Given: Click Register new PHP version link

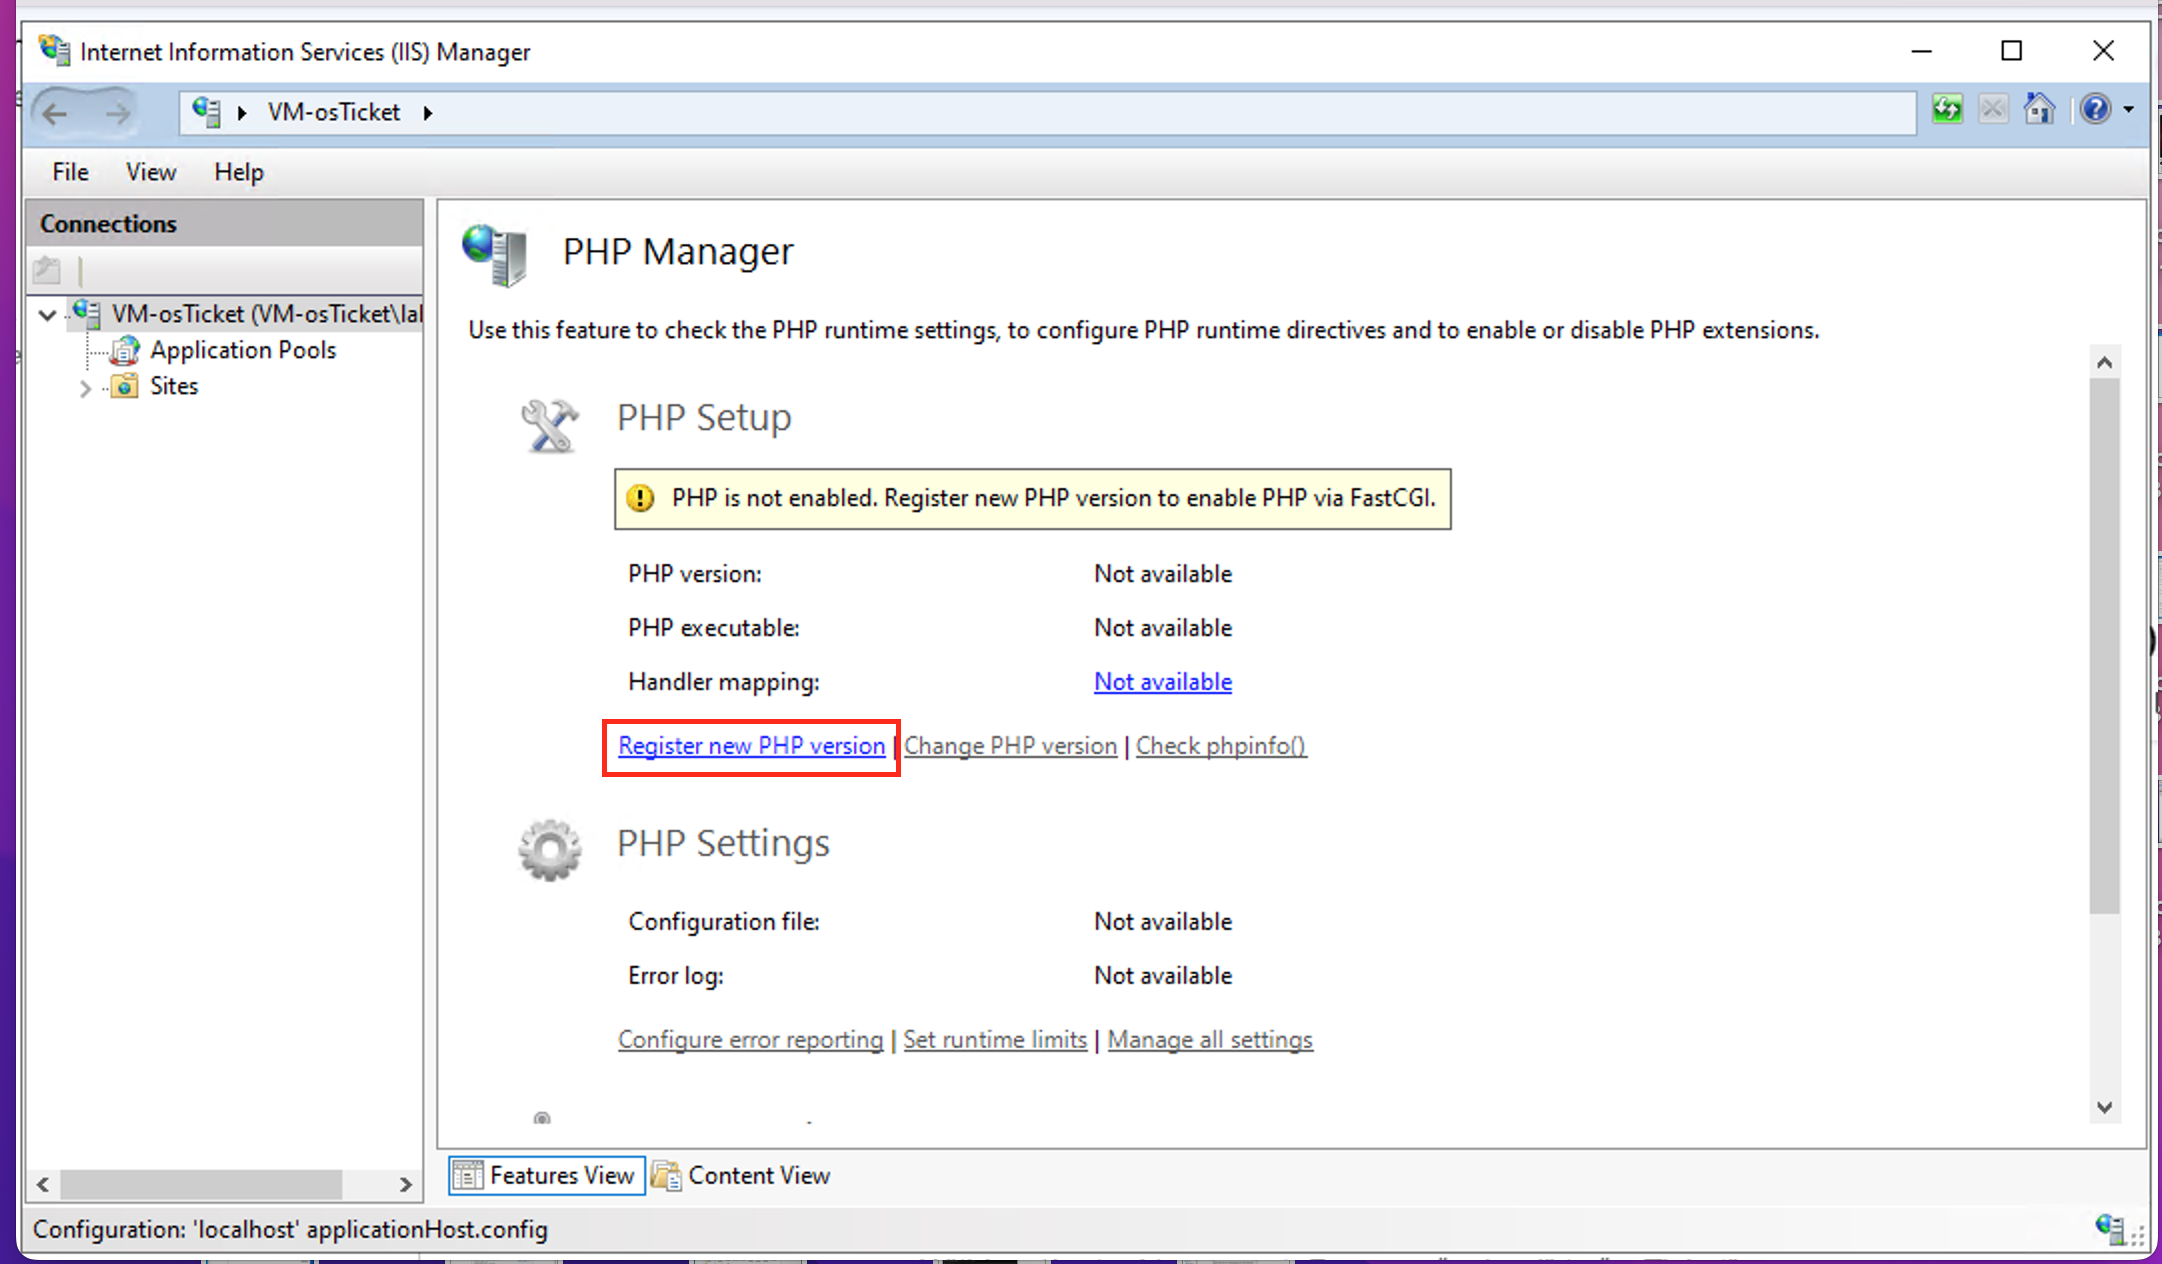Looking at the screenshot, I should (x=751, y=746).
